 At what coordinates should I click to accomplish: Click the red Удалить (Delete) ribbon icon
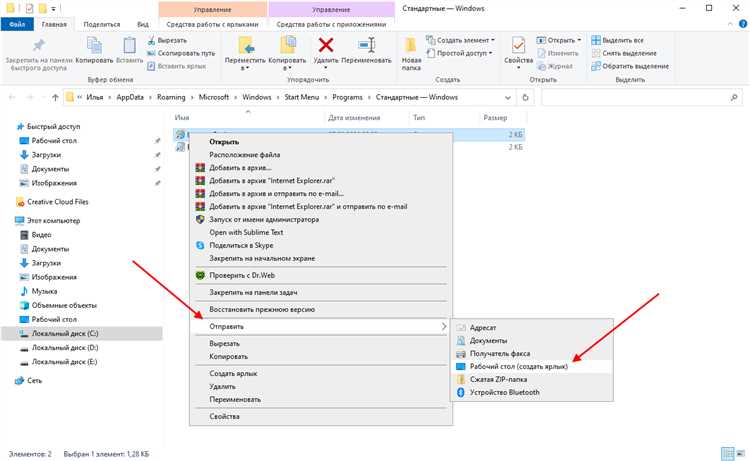click(326, 46)
